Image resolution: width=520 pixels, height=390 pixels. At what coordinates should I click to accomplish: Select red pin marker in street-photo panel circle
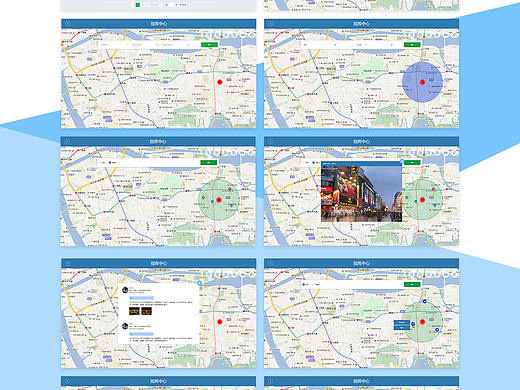tap(433, 189)
